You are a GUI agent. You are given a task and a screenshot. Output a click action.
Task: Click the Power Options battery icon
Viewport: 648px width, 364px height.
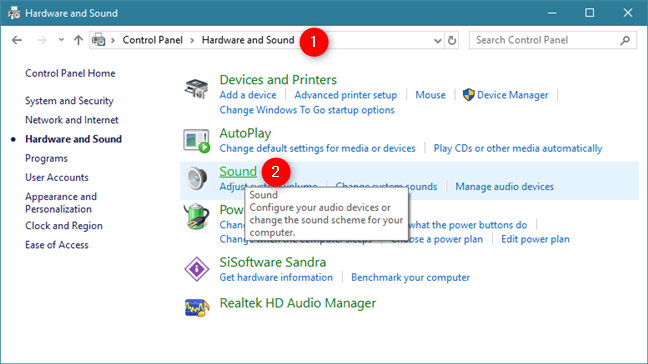coord(196,216)
